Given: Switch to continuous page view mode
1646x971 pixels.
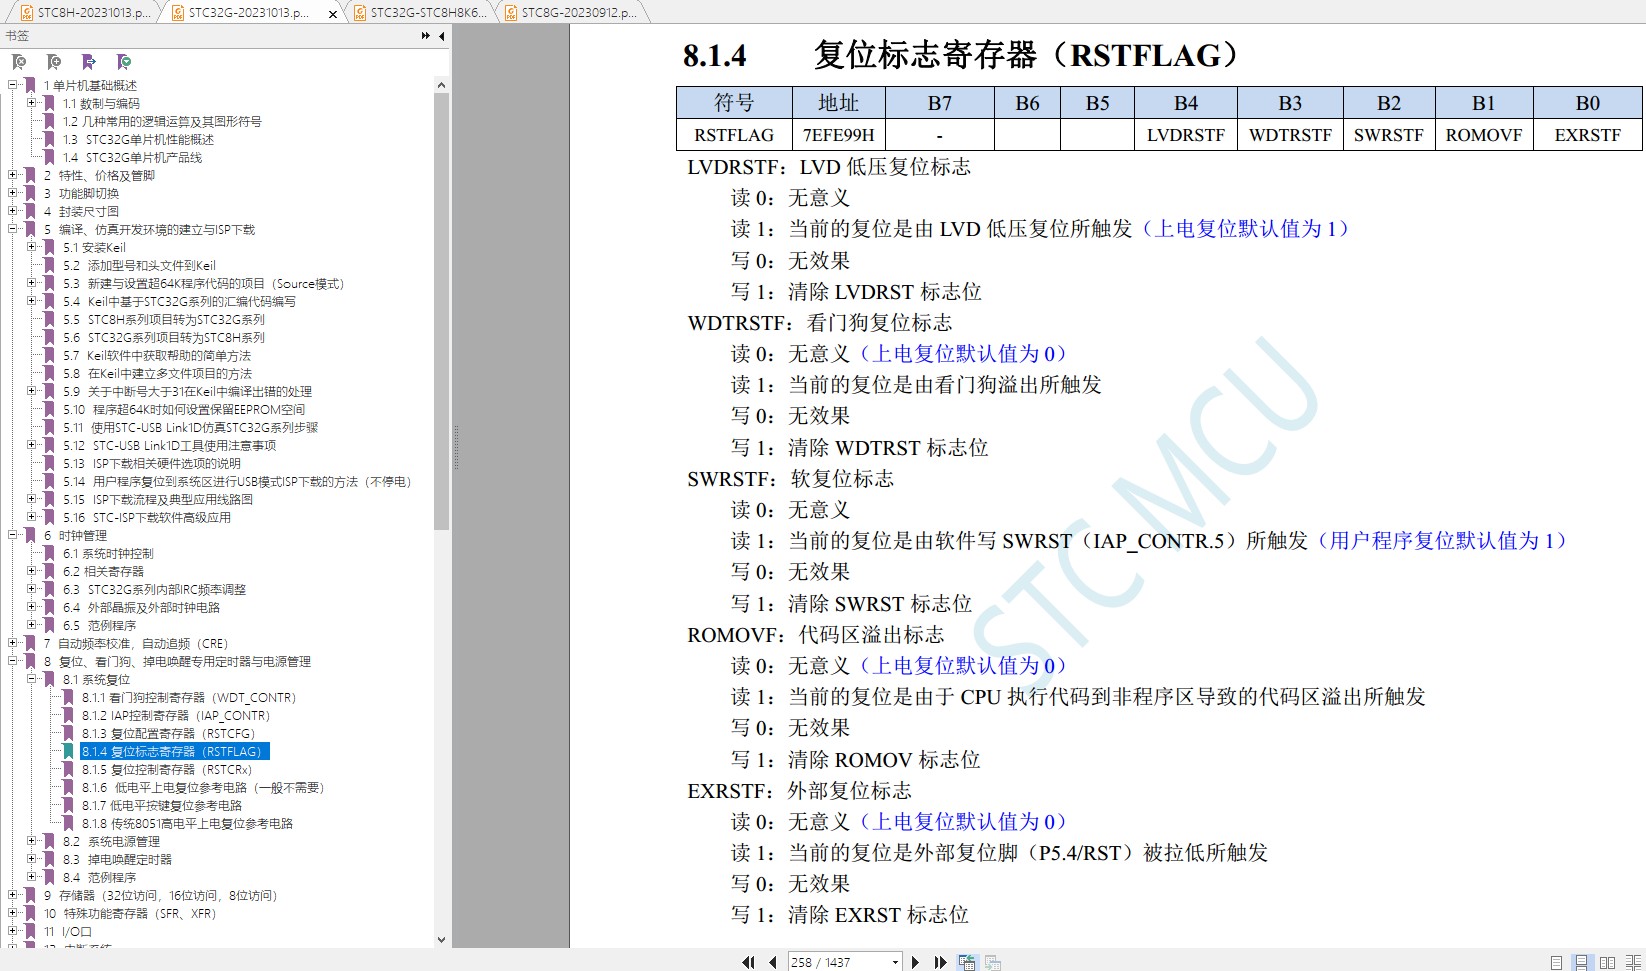Looking at the screenshot, I should click(1582, 962).
